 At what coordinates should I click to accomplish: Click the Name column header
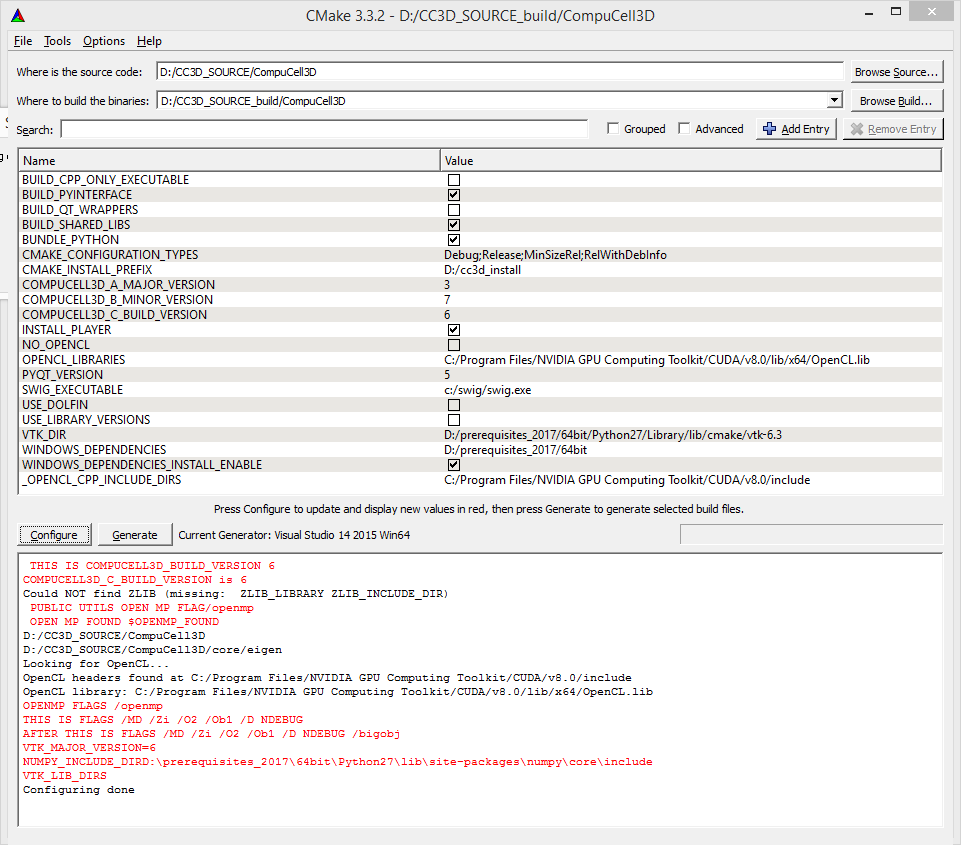[229, 161]
